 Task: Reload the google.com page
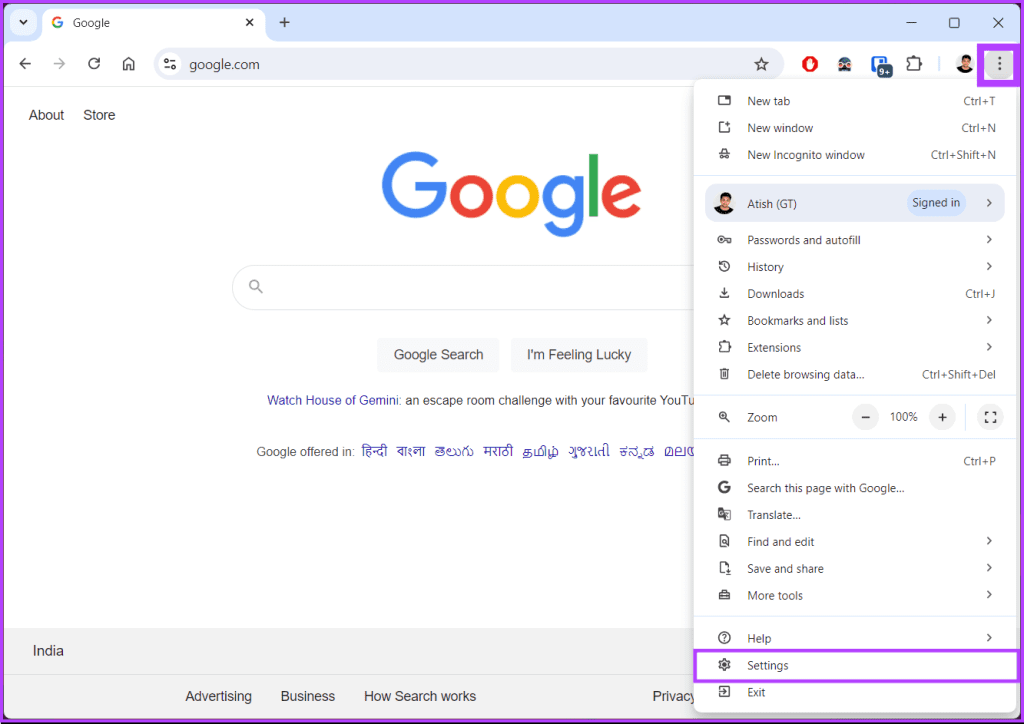(x=93, y=63)
